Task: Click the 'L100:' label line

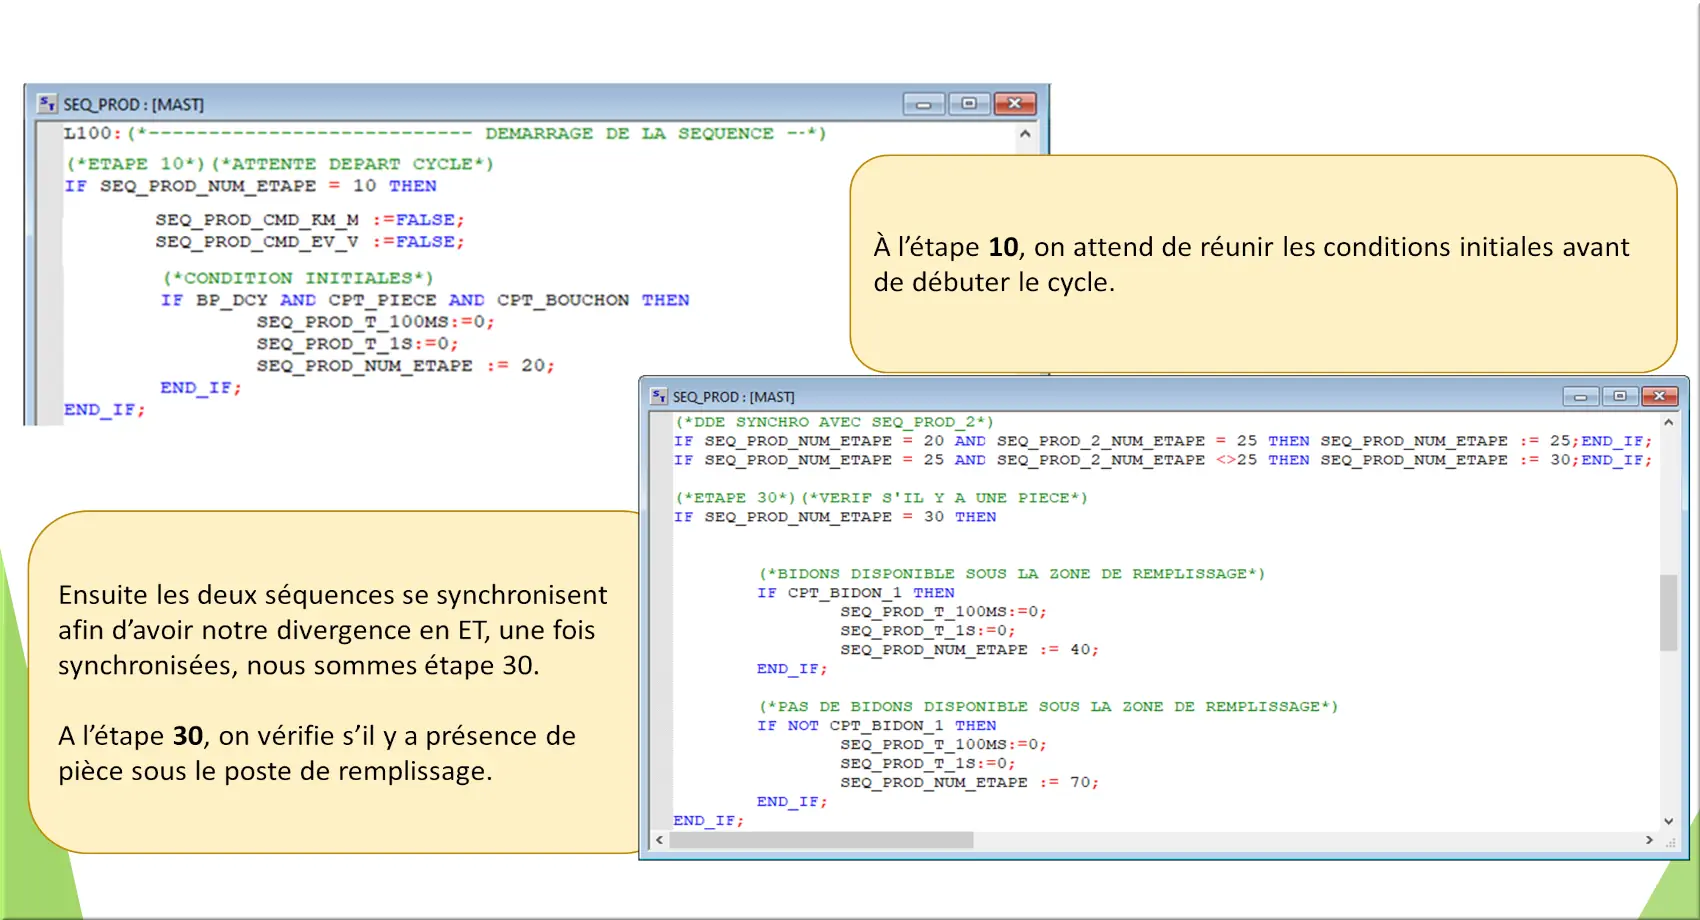Action: pos(445,134)
